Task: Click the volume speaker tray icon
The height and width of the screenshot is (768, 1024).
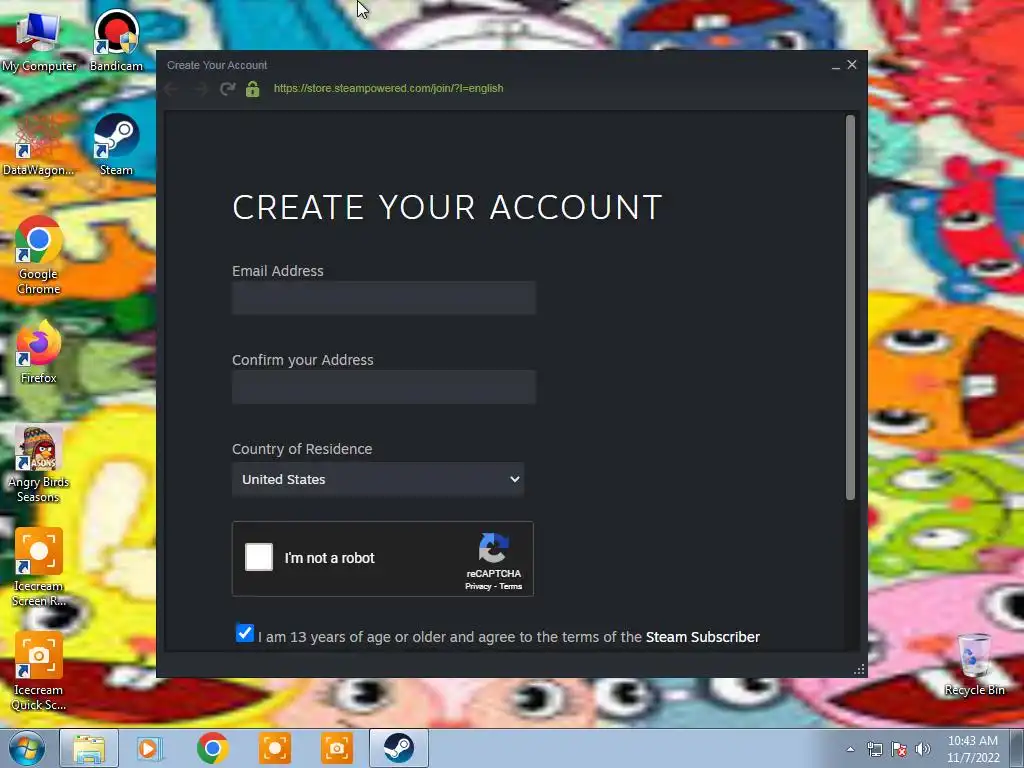Action: point(923,749)
